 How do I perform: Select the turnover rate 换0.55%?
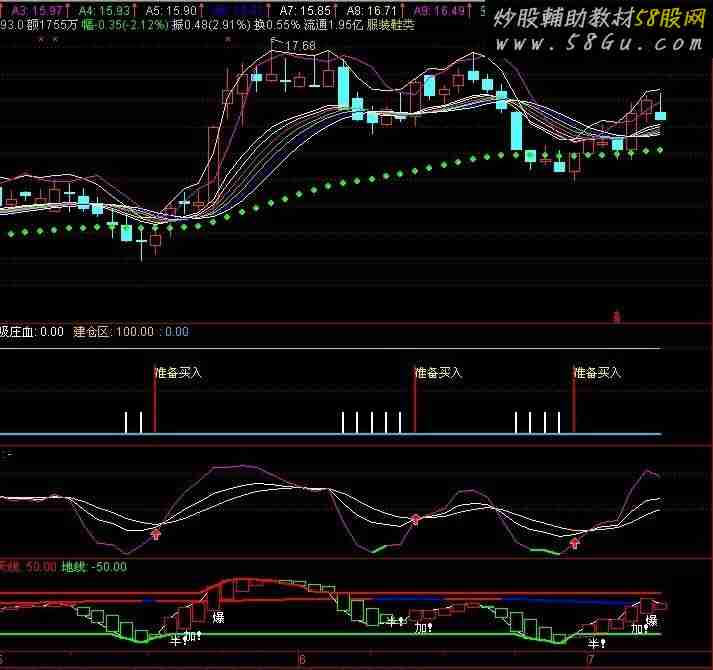277,25
